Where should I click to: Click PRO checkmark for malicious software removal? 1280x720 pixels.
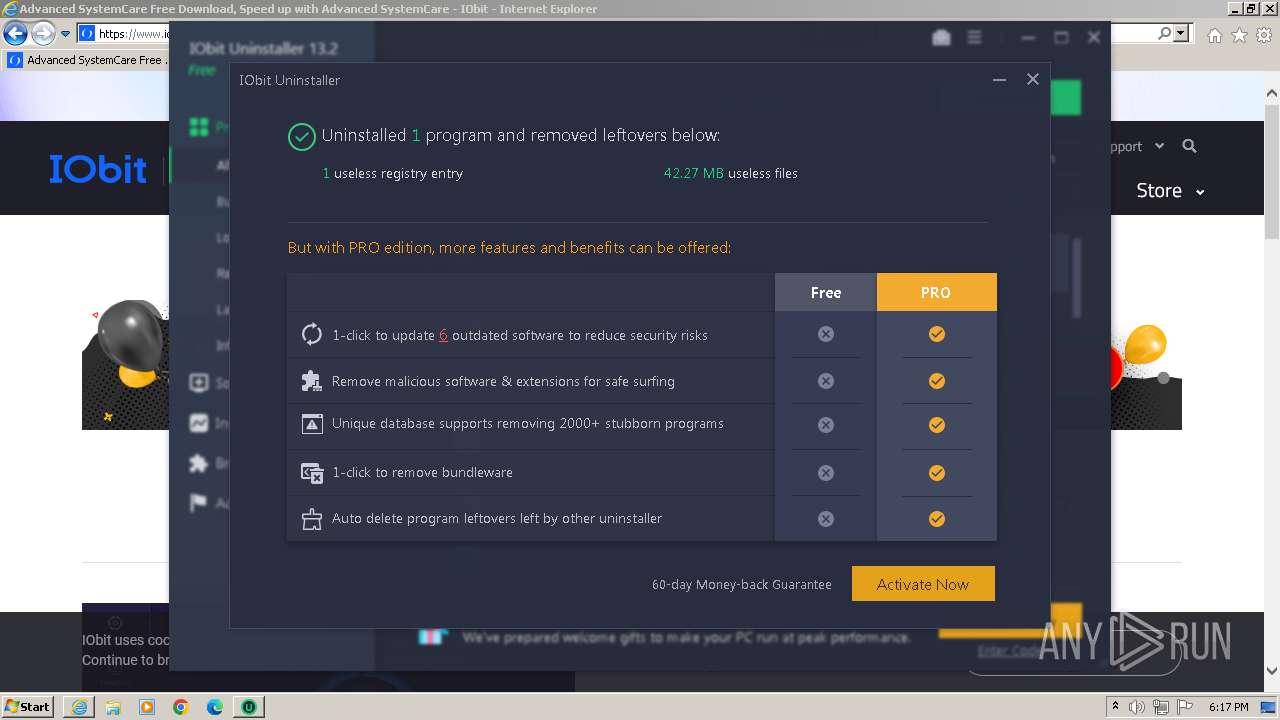coord(937,381)
